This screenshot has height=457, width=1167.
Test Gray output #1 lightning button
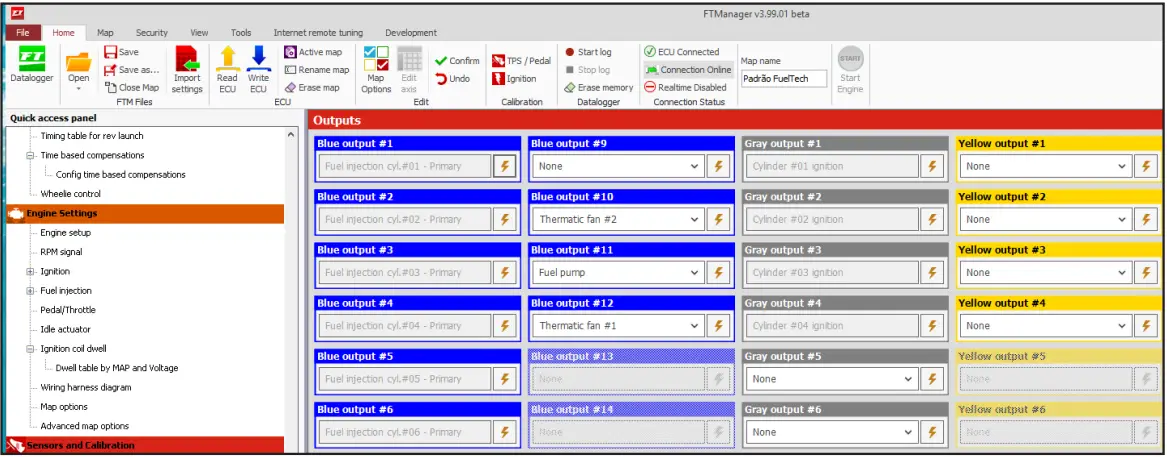pos(931,166)
